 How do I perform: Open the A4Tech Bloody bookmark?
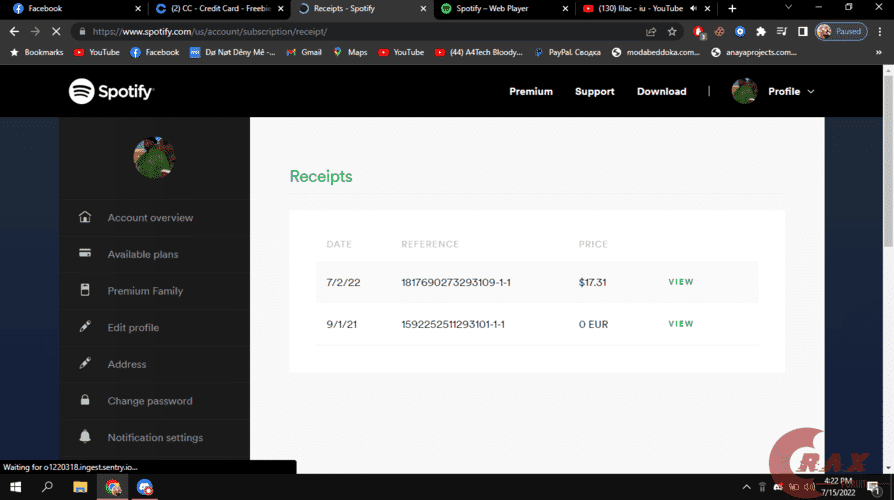click(478, 52)
